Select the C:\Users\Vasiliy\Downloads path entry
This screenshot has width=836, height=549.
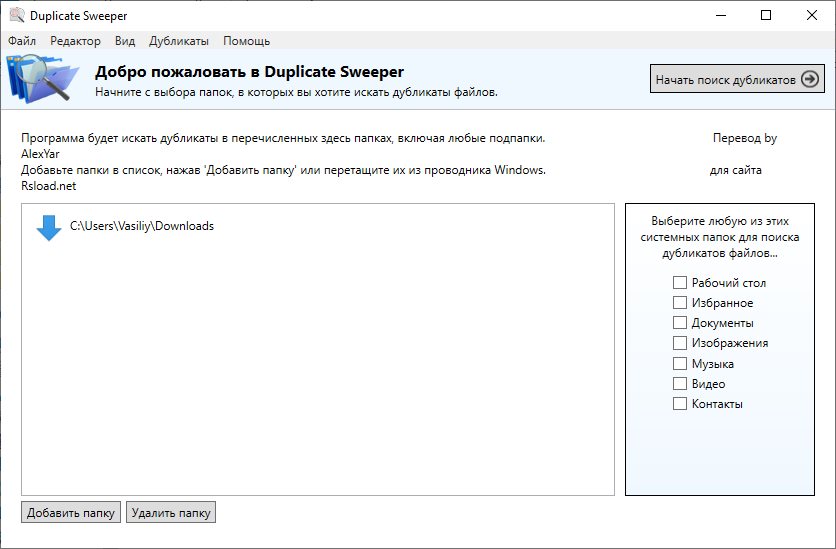coord(142,226)
